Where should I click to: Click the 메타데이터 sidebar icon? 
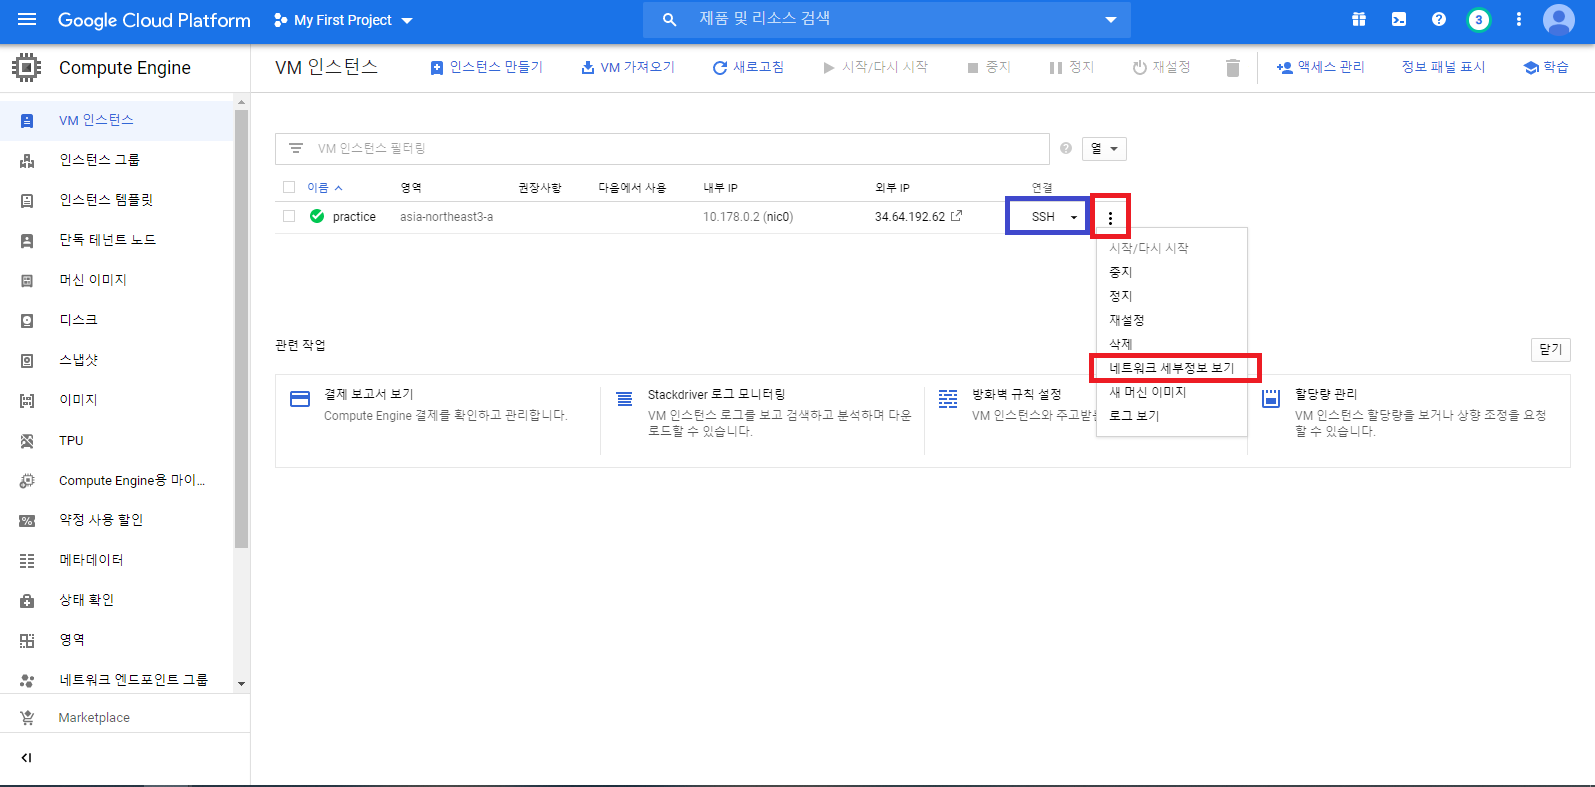click(27, 561)
